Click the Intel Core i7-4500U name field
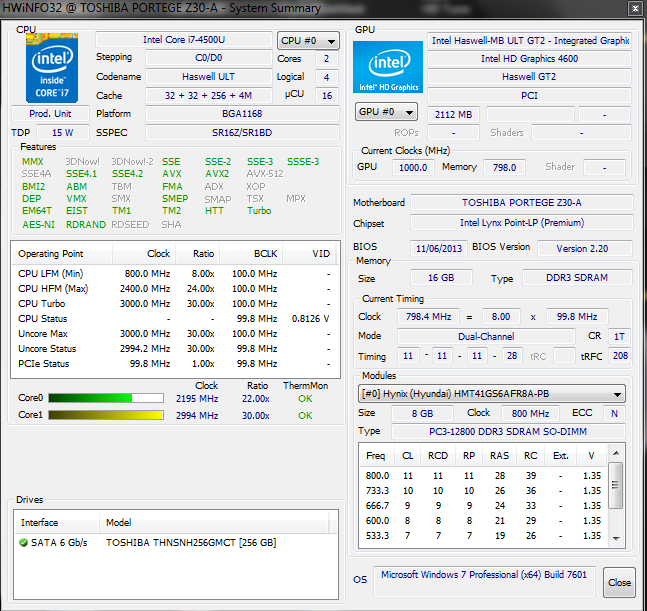Viewport: 647px width, 611px height. coord(184,40)
